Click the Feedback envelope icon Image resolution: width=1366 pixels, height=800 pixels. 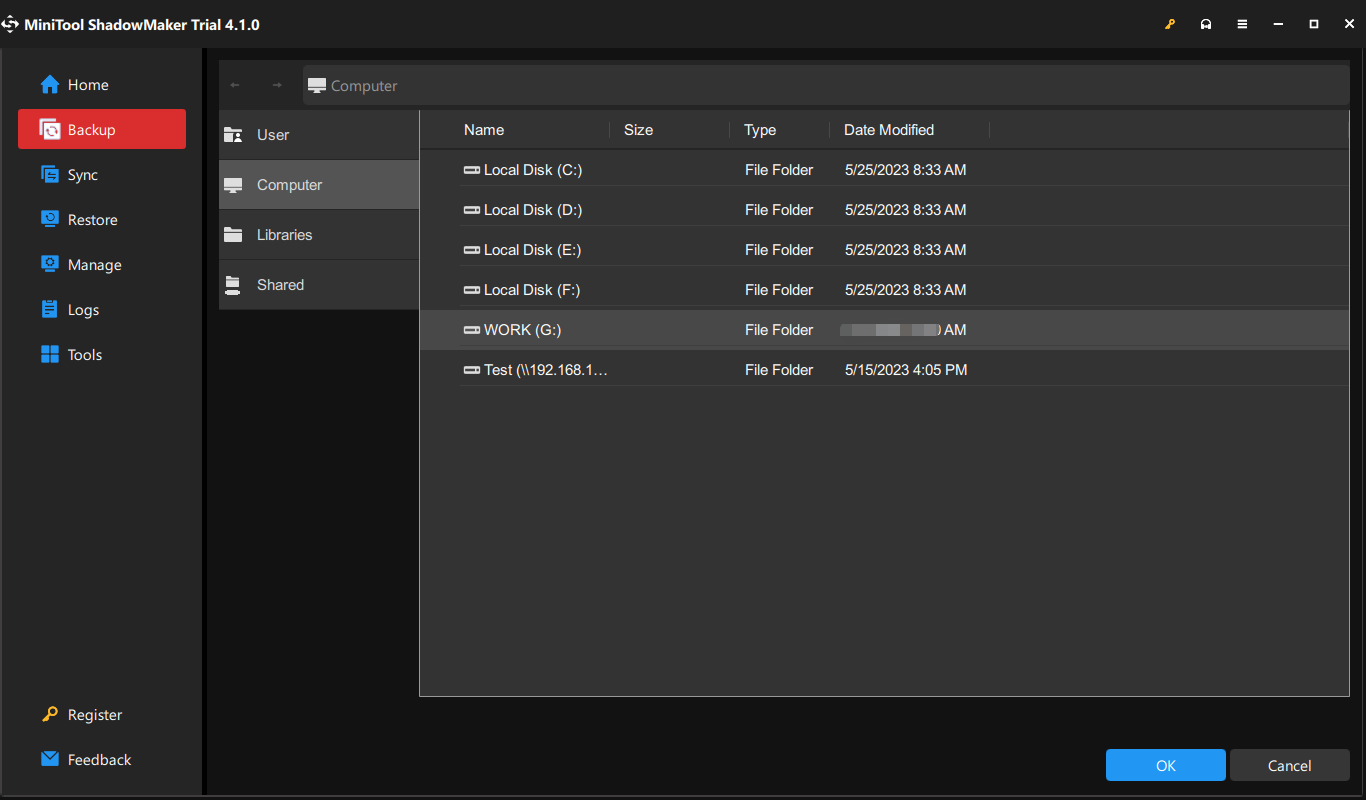pyautogui.click(x=50, y=760)
